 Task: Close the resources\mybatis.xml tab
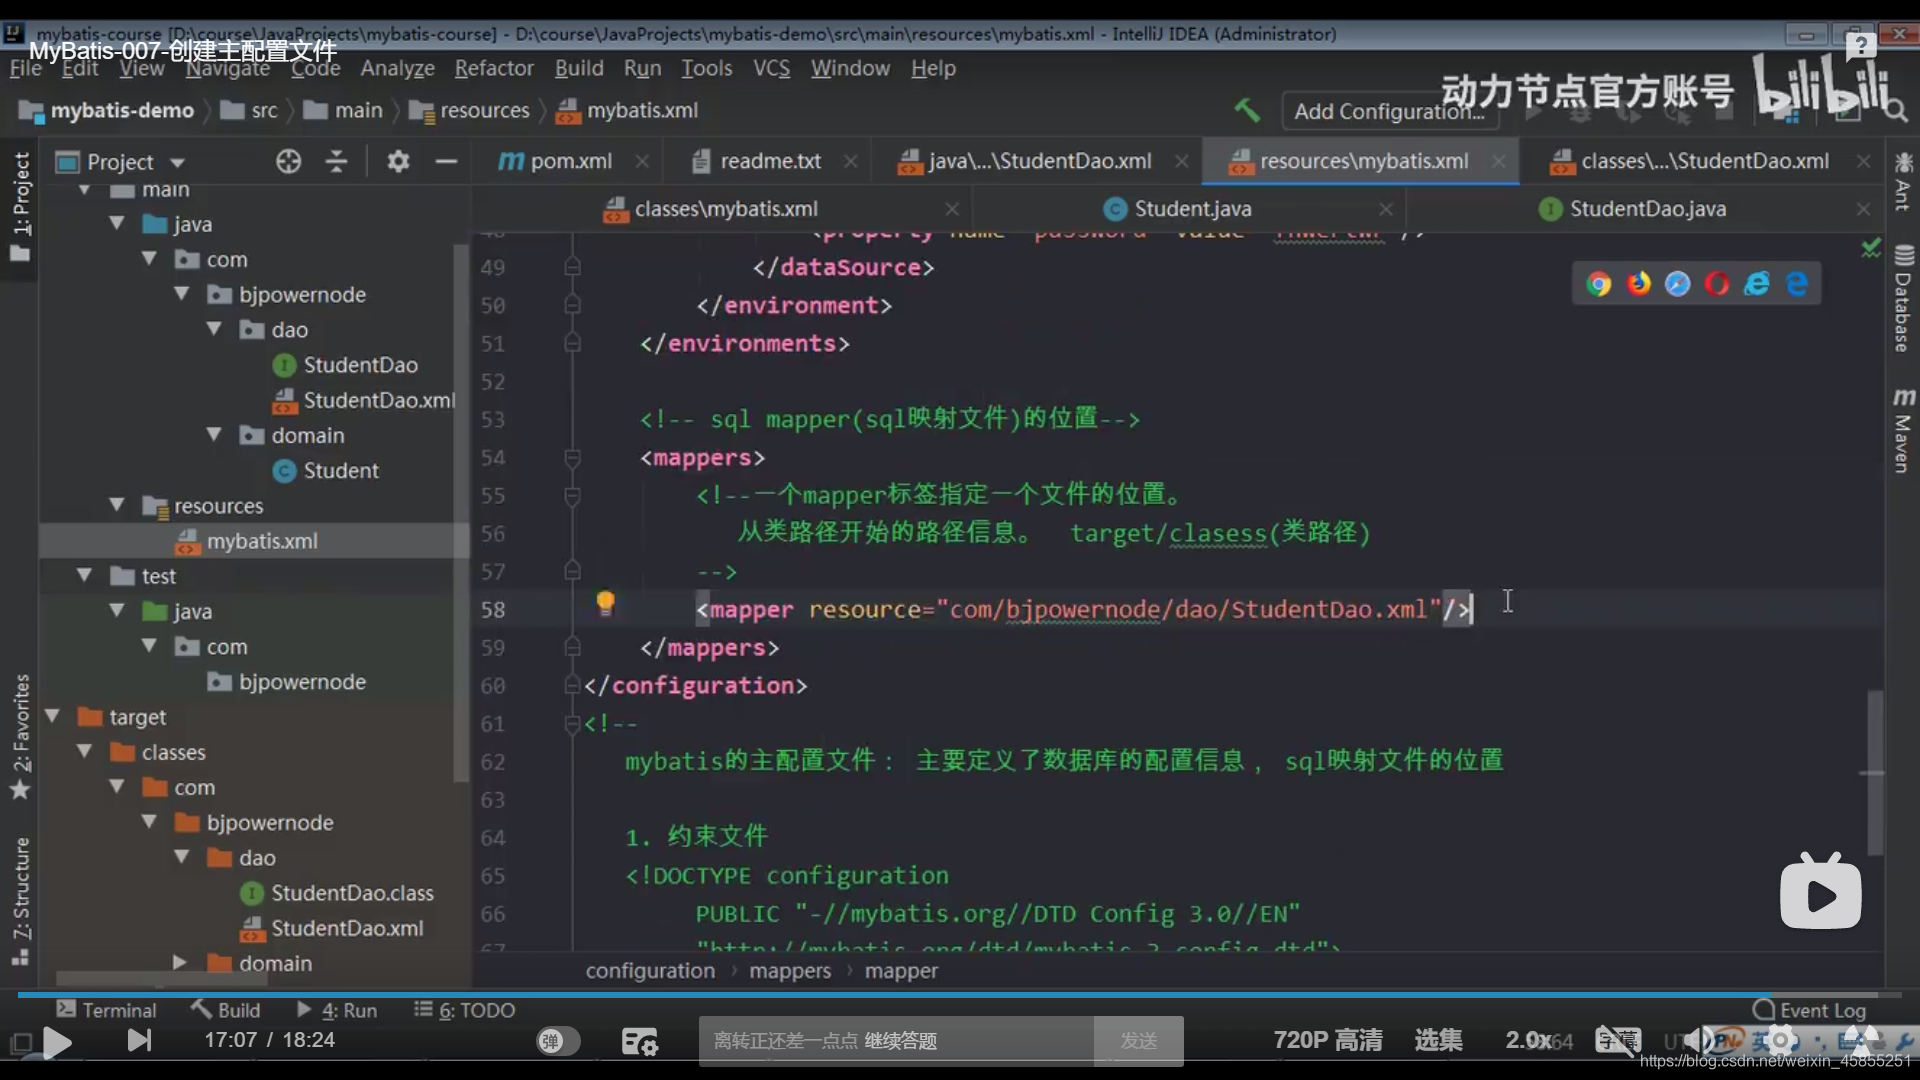pos(1498,161)
